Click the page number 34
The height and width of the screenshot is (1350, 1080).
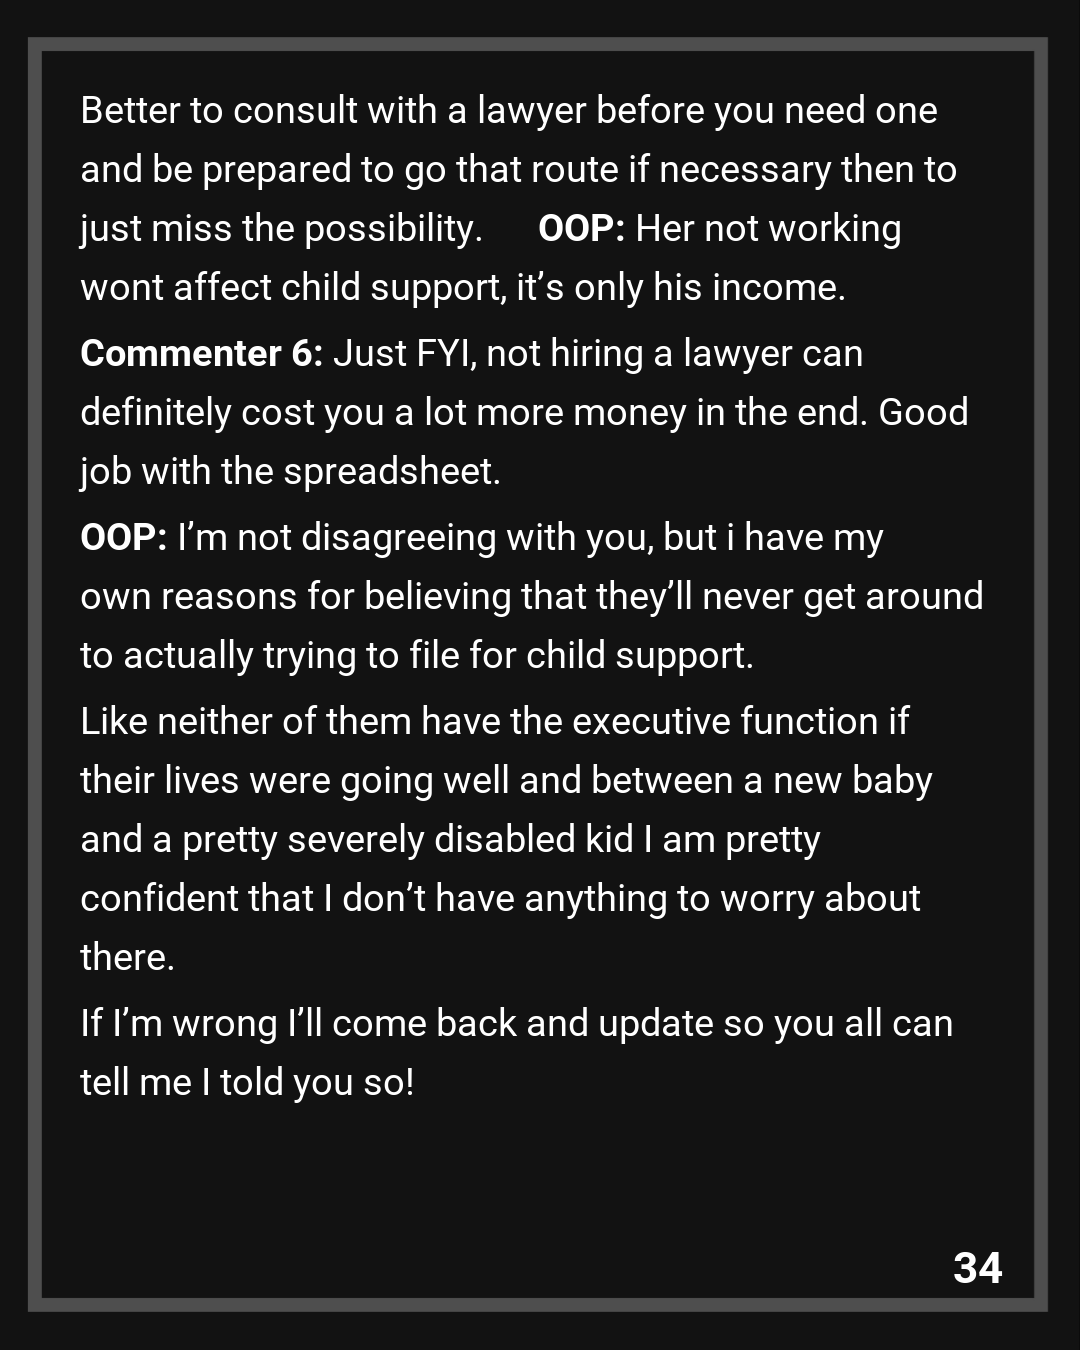tap(977, 1267)
